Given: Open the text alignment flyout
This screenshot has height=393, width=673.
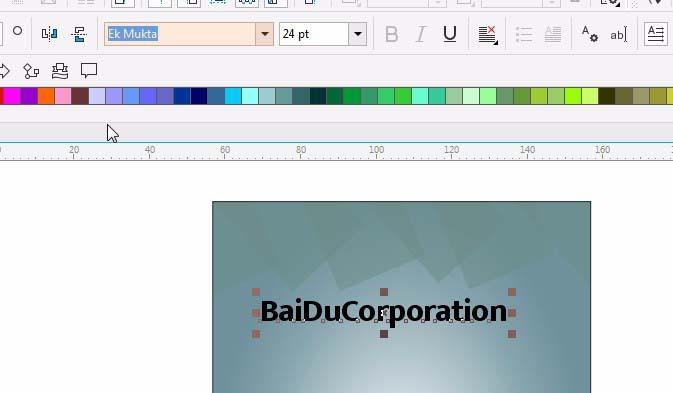Looking at the screenshot, I should (x=488, y=35).
